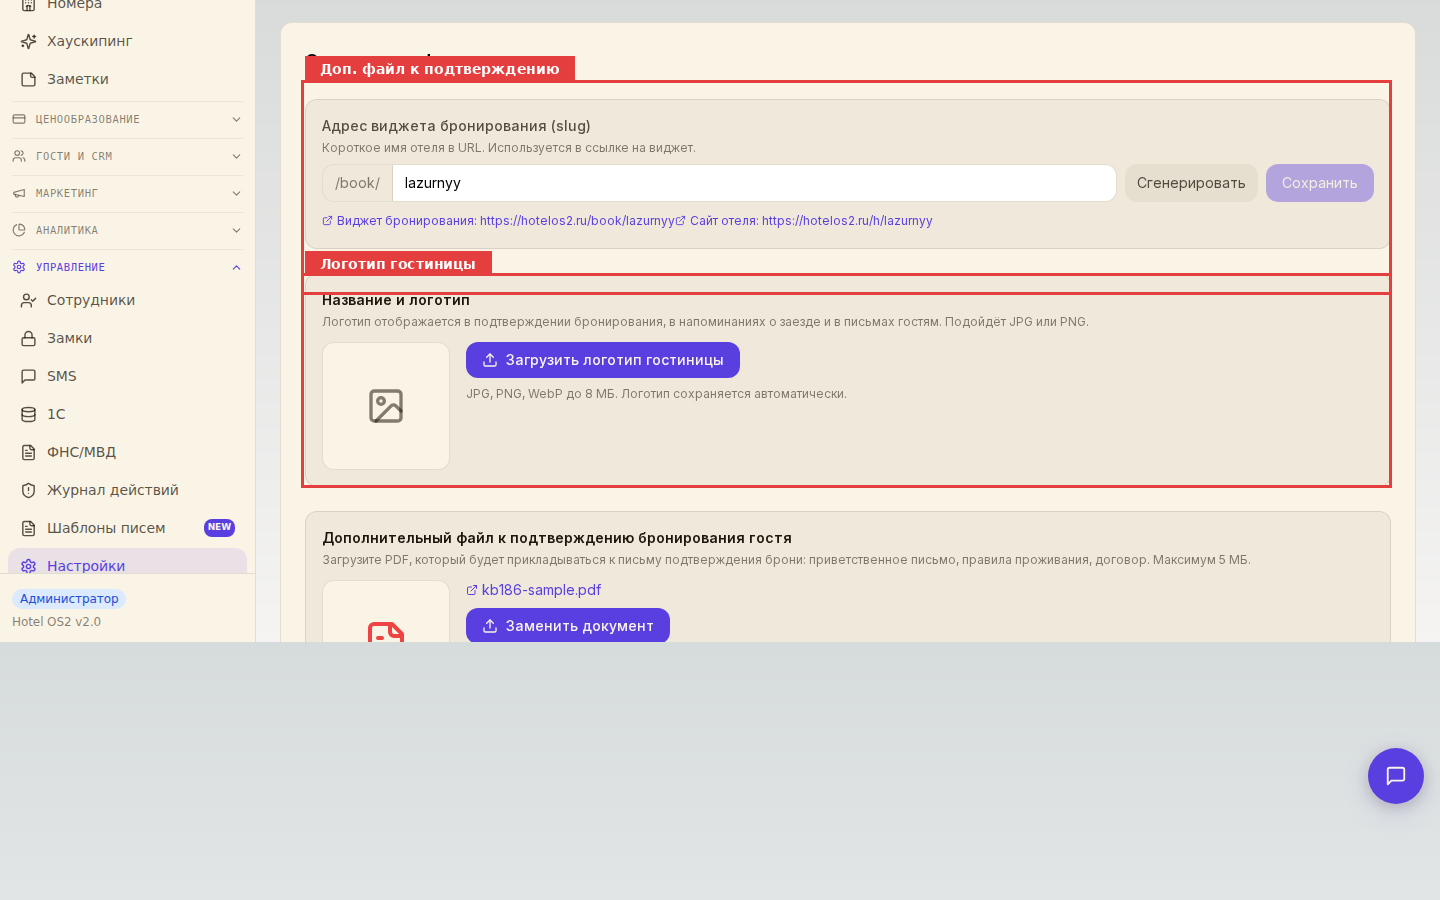Expand the Аналитика section
This screenshot has height=900, width=1440.
click(x=127, y=230)
